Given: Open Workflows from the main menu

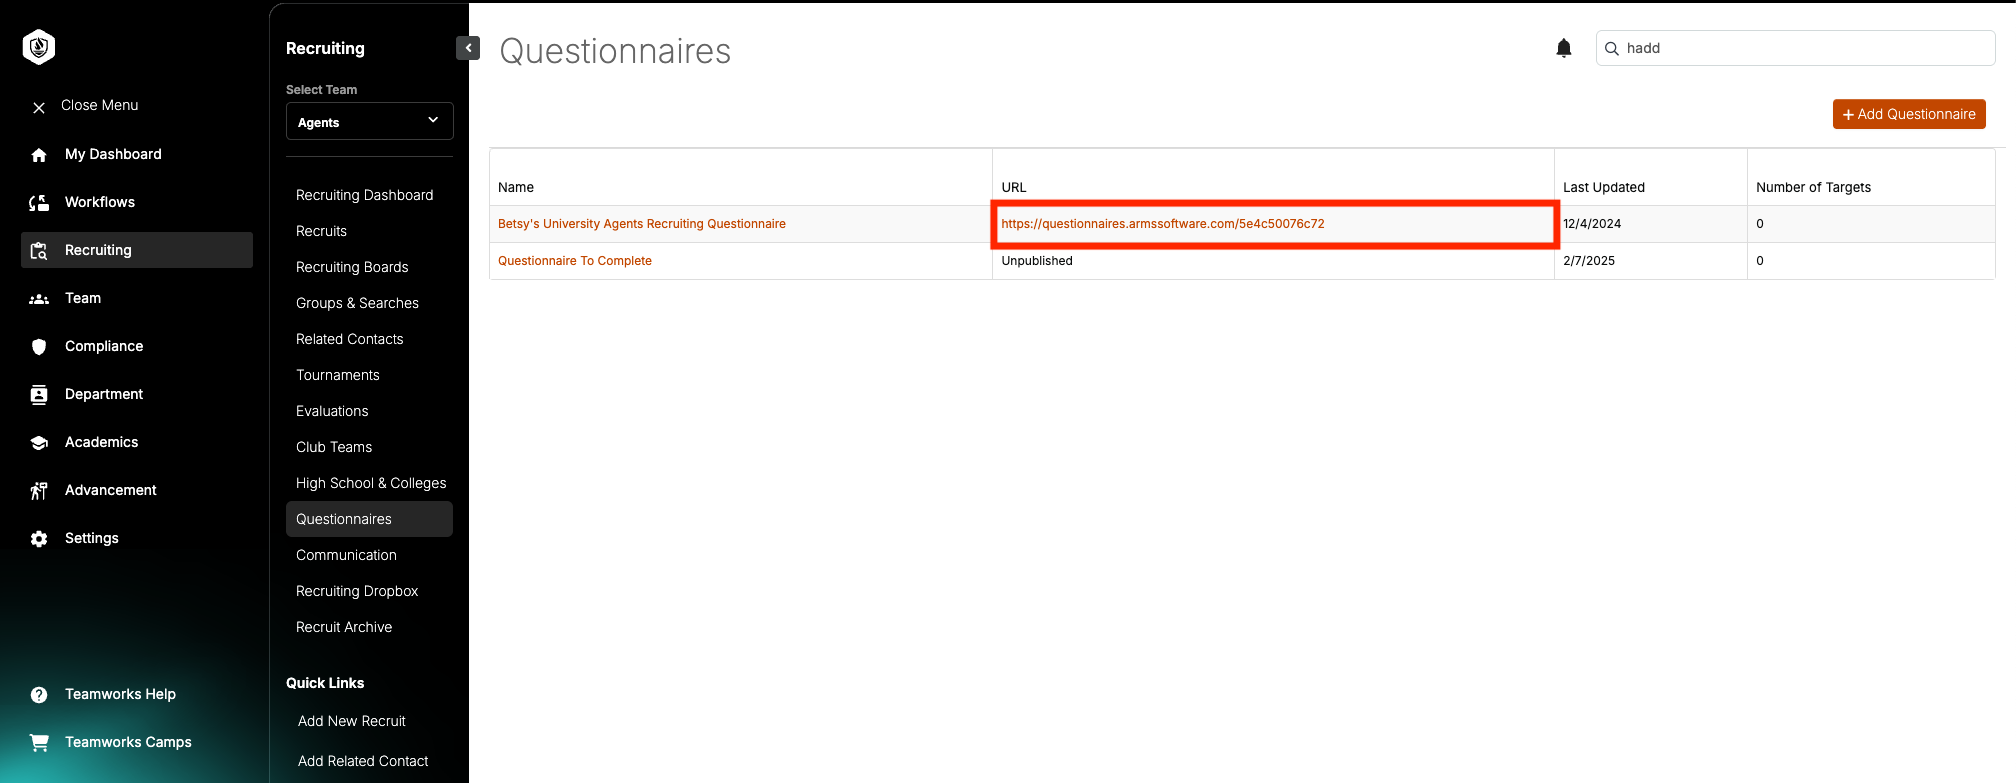Looking at the screenshot, I should coord(100,202).
